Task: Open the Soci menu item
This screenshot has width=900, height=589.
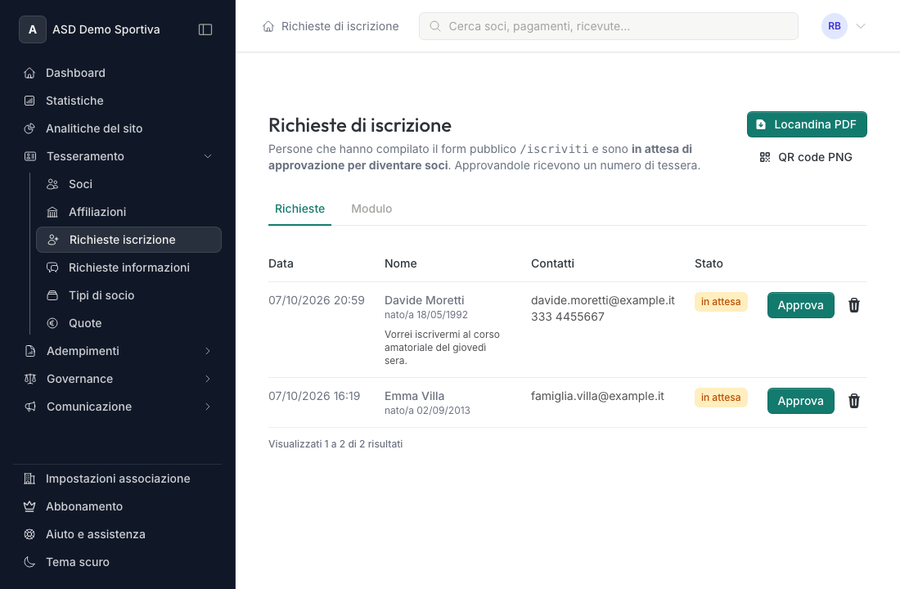Action: (x=129, y=184)
